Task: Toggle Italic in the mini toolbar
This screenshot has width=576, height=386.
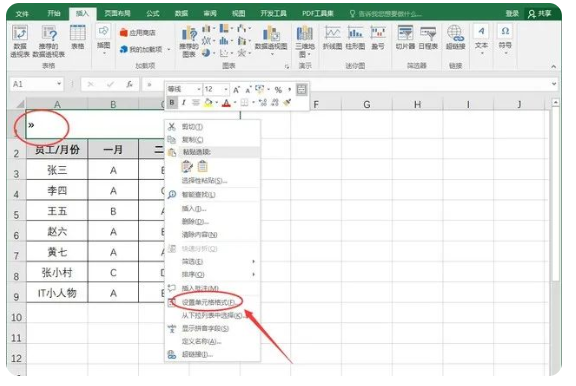Action: pos(184,102)
